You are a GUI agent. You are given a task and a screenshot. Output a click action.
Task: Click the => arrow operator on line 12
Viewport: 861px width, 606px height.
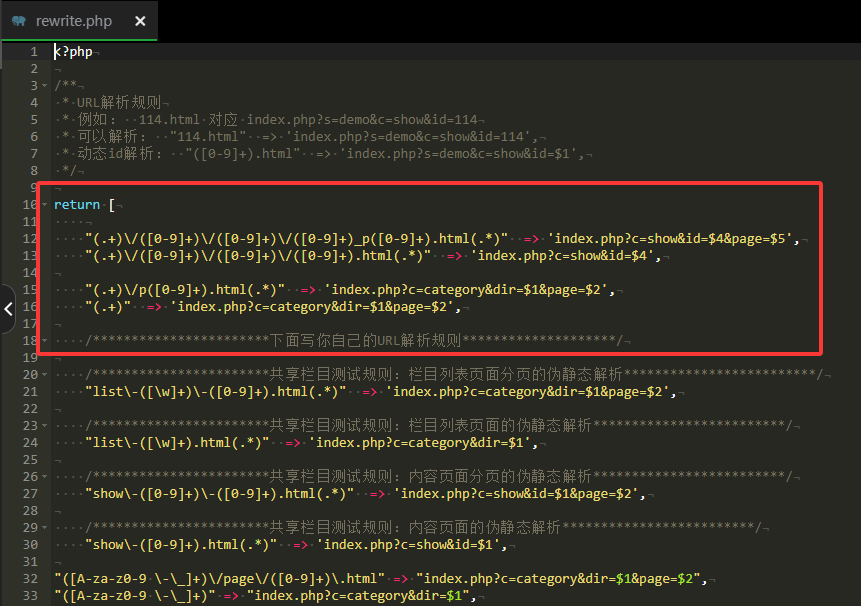(531, 239)
